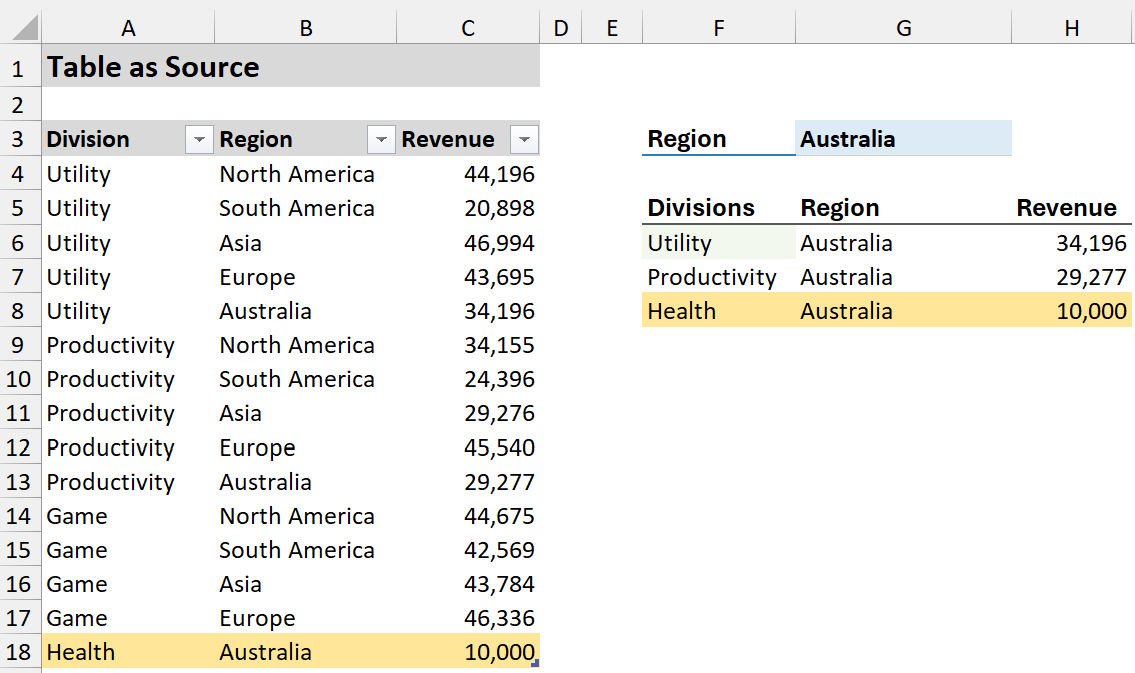
Task: Open the Revenue column filter dropdown
Action: 524,140
